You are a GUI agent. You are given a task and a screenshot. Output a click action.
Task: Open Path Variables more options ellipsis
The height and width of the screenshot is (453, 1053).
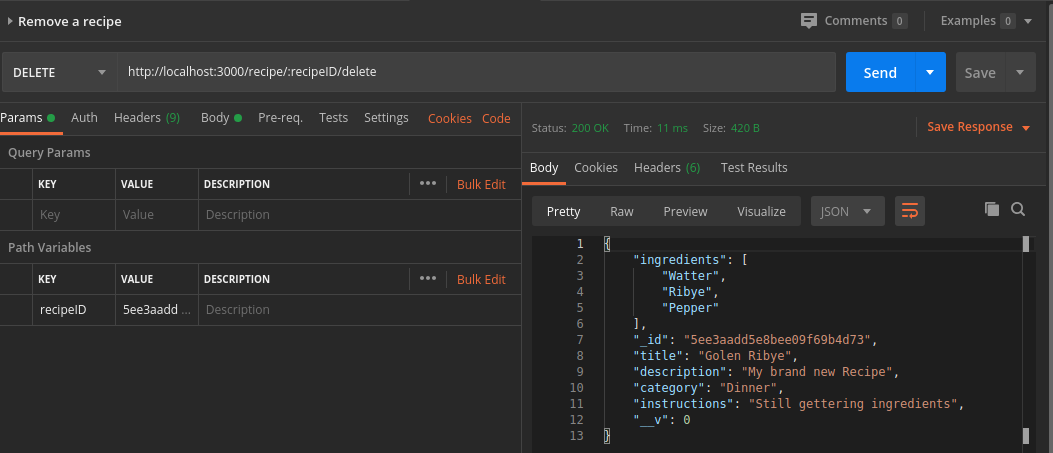pos(428,278)
